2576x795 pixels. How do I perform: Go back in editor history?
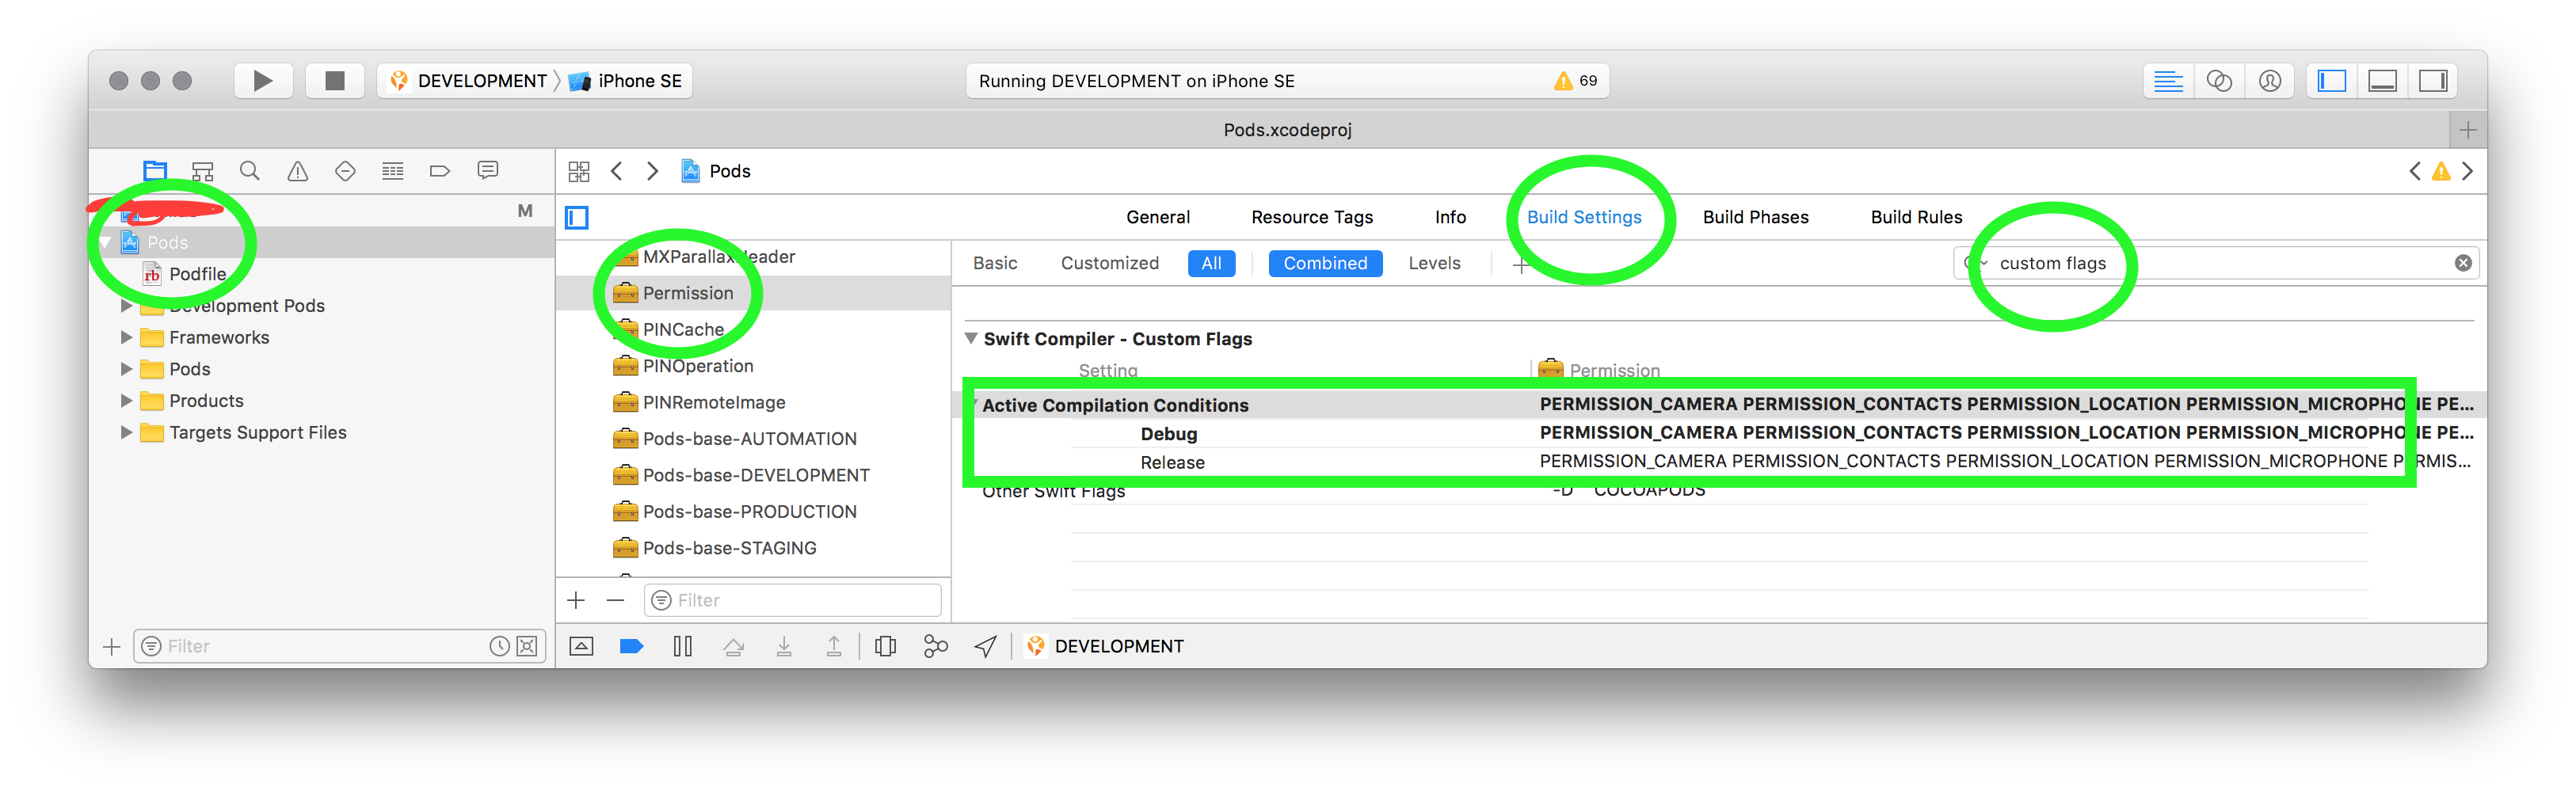[617, 171]
